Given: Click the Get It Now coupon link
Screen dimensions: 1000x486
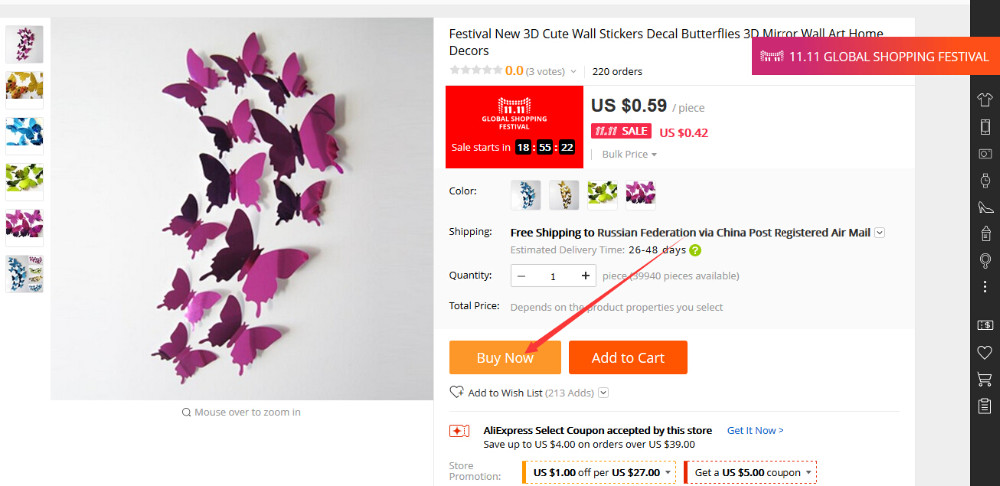Looking at the screenshot, I should point(755,430).
